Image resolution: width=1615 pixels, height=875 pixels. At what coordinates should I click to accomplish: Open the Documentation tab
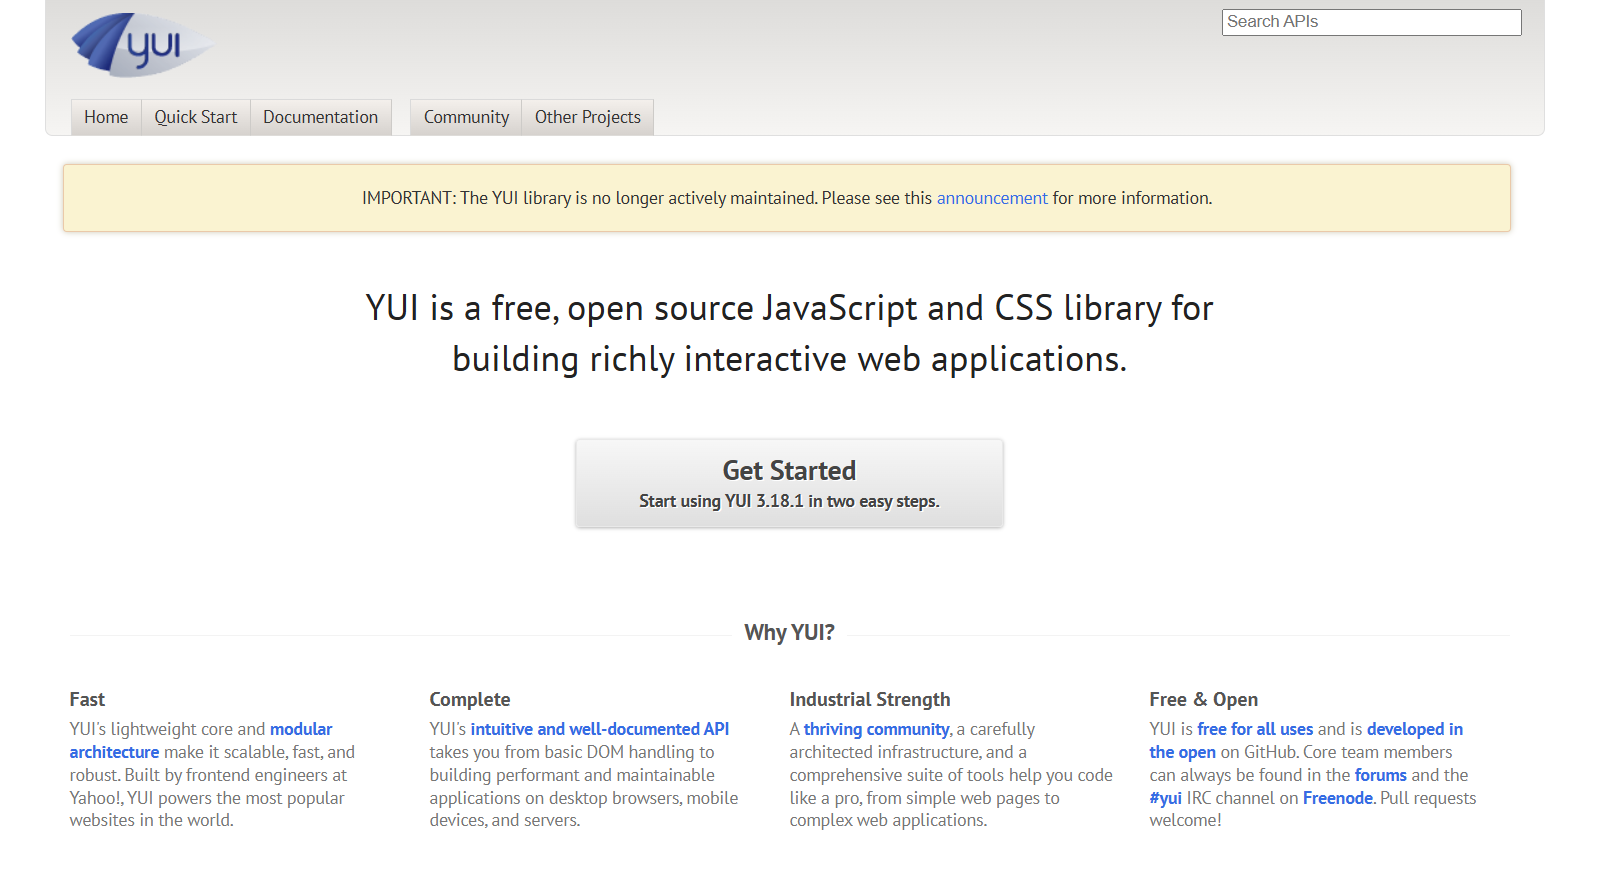click(x=320, y=117)
